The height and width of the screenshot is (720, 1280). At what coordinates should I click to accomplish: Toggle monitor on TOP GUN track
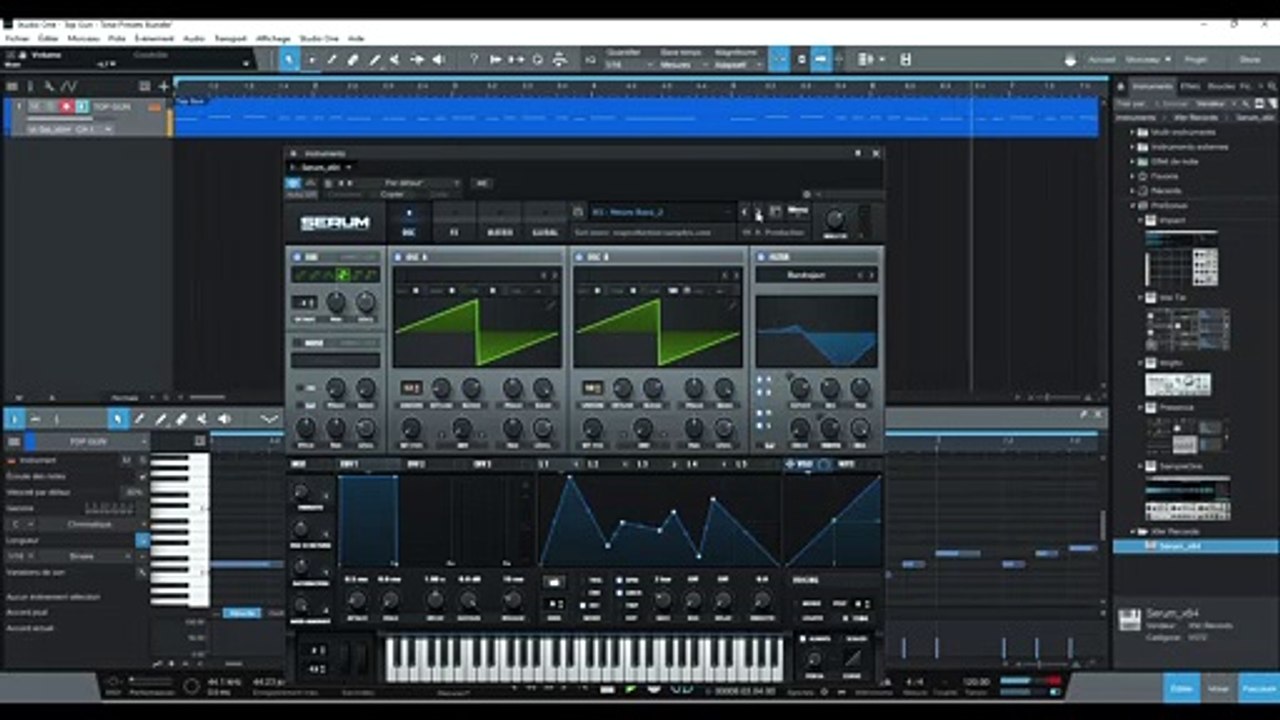[x=82, y=106]
